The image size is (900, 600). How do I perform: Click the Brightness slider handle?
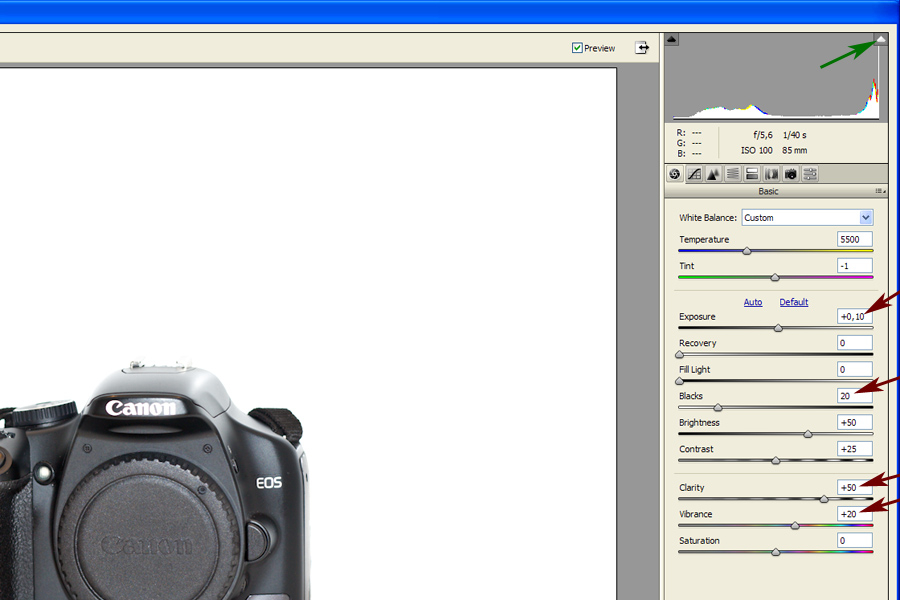(808, 433)
